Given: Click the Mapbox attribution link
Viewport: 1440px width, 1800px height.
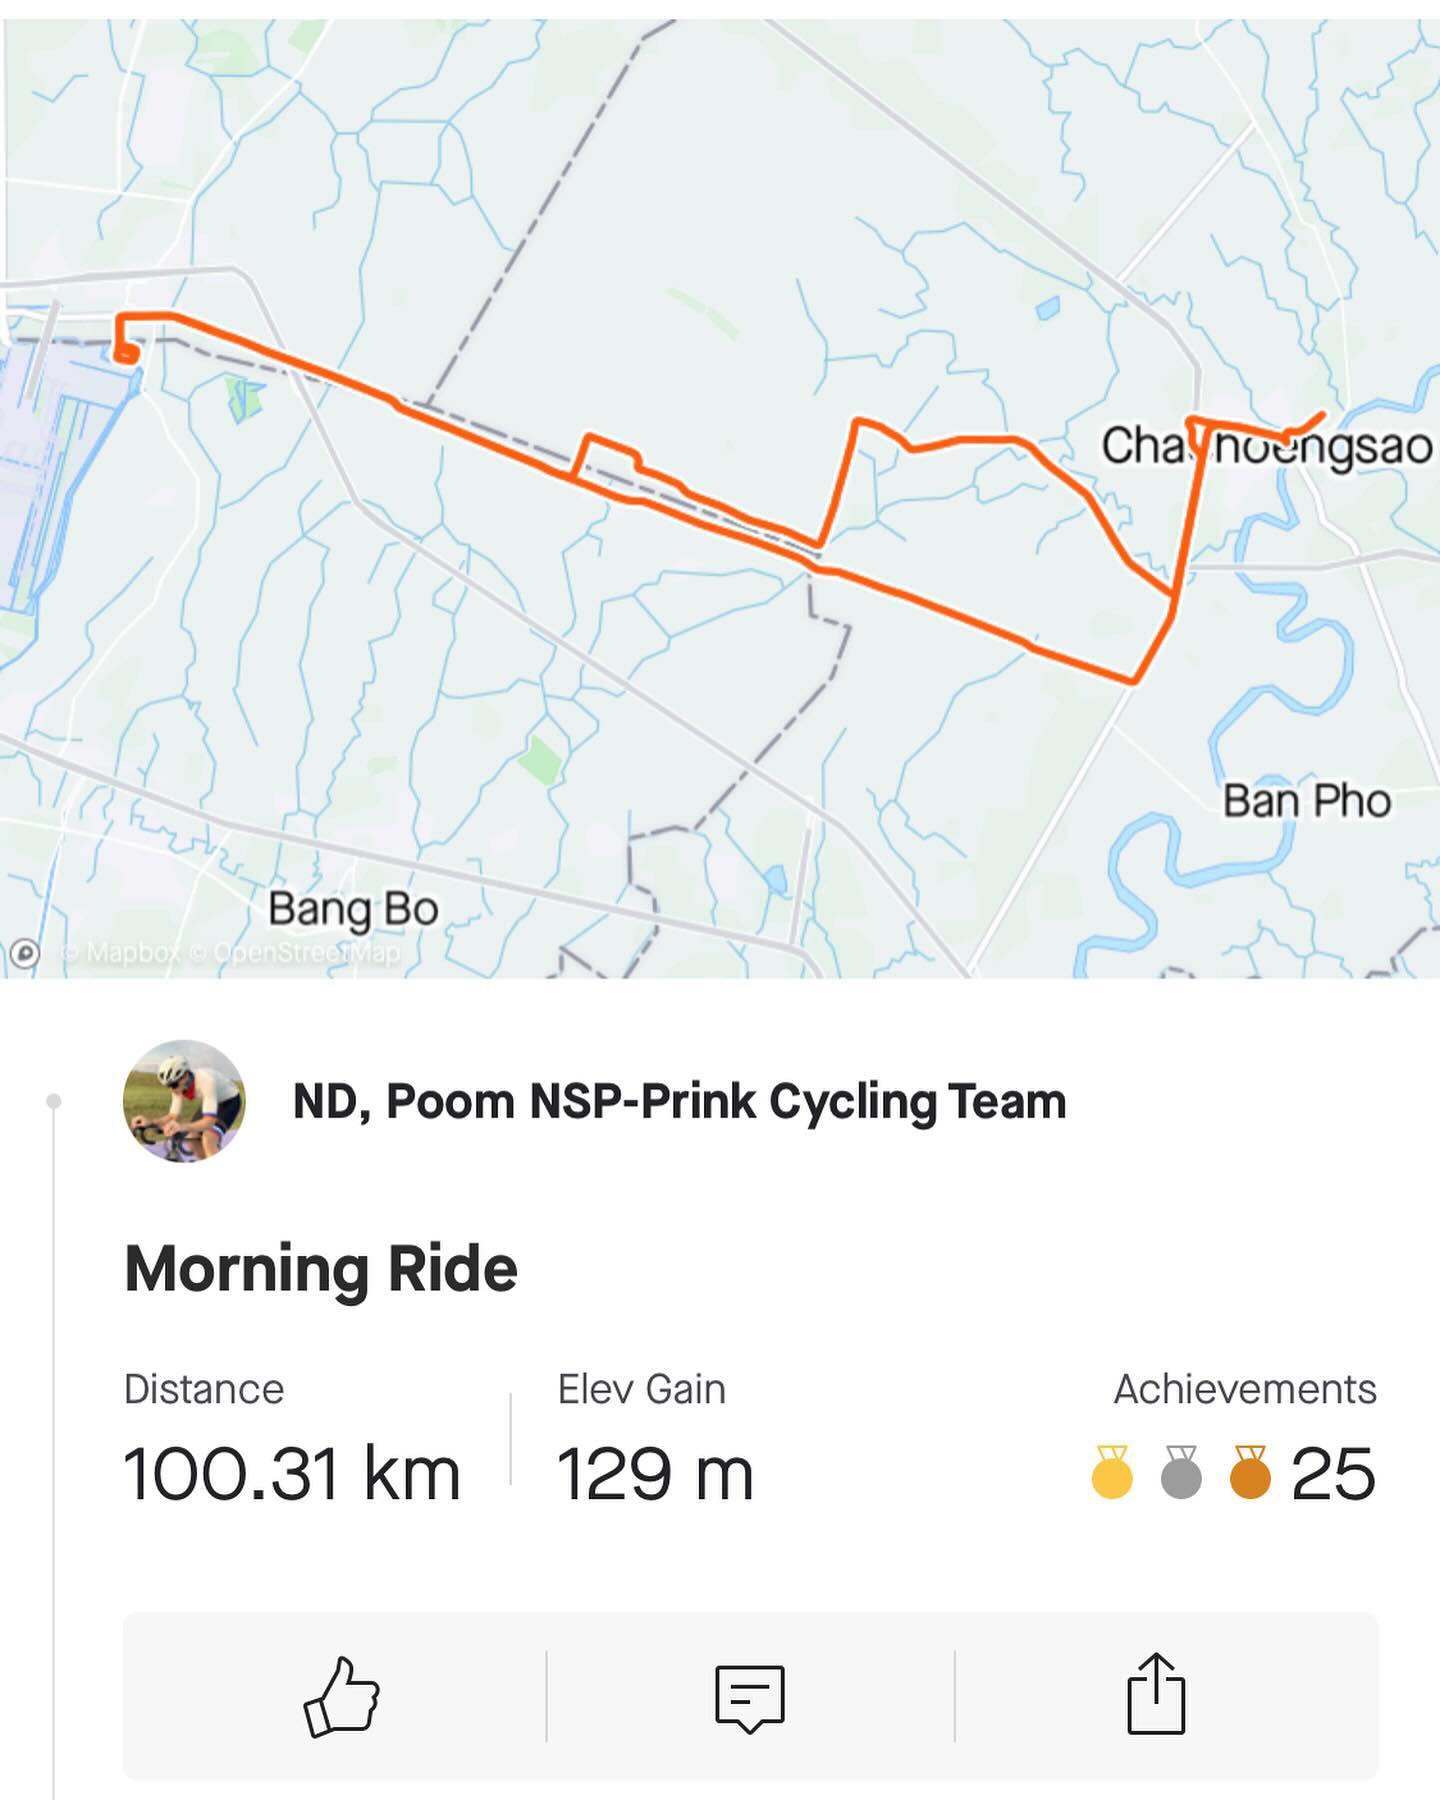Looking at the screenshot, I should (122, 953).
